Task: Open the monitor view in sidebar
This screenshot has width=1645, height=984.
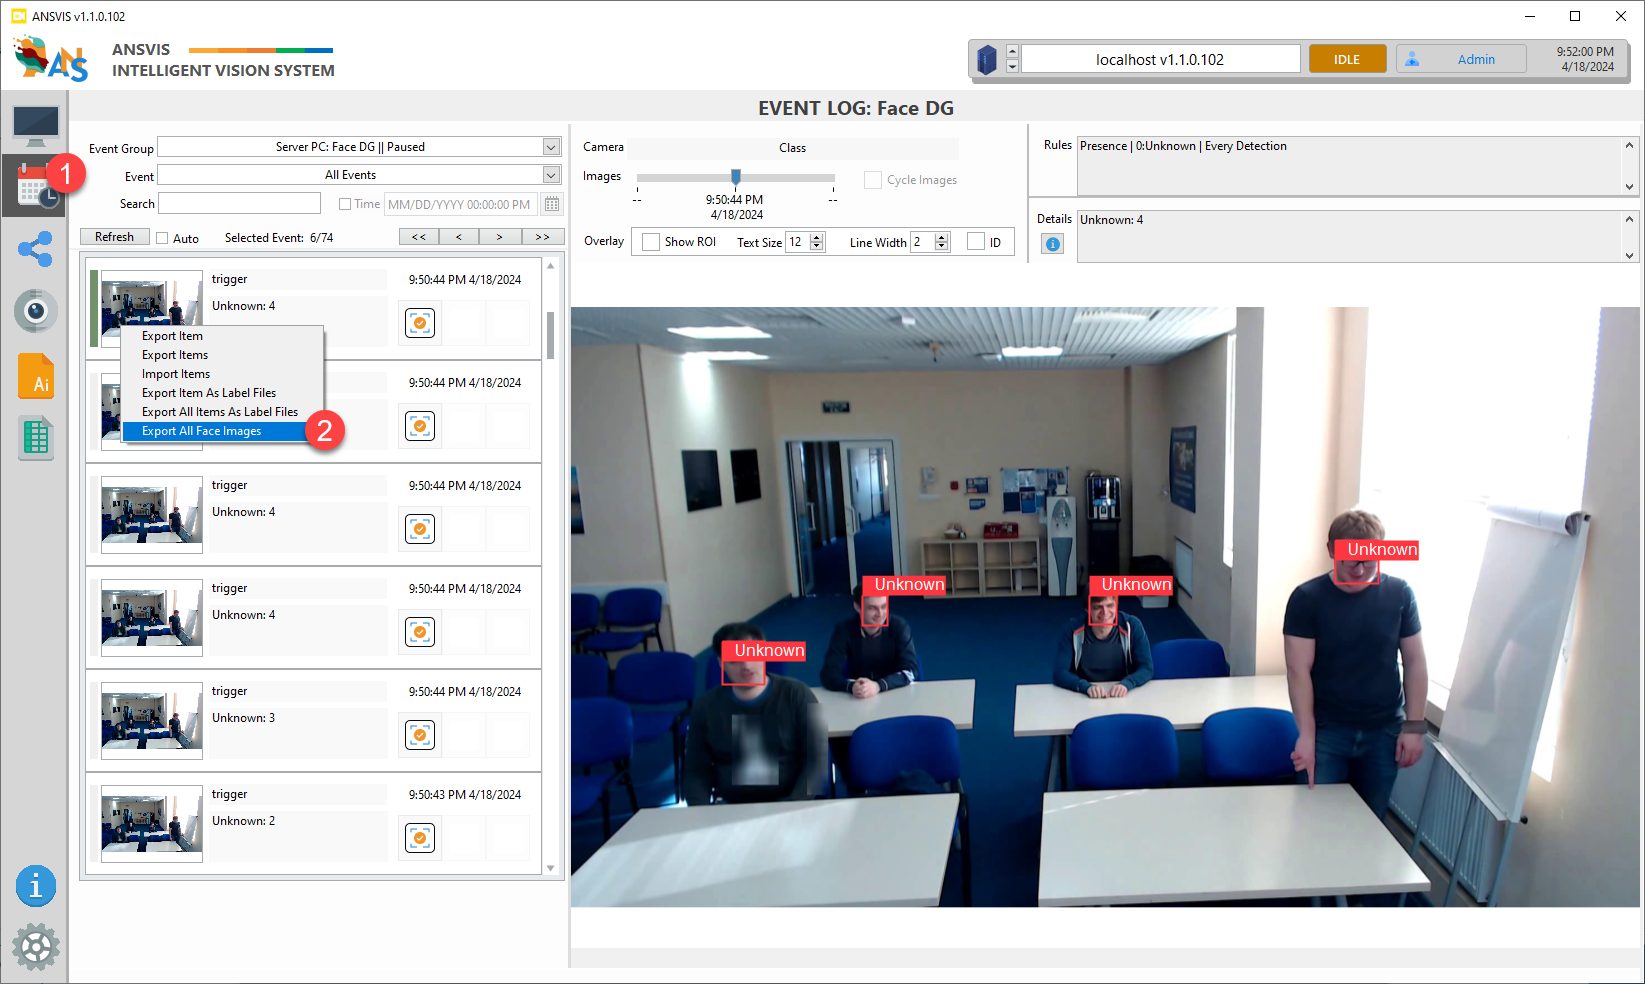Action: pyautogui.click(x=35, y=125)
